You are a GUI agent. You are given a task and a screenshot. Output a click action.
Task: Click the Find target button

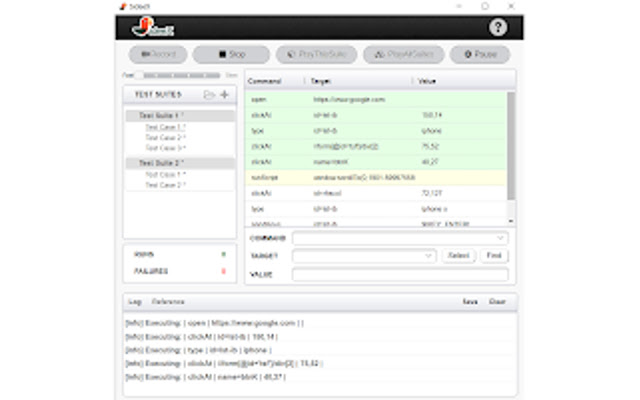click(494, 256)
